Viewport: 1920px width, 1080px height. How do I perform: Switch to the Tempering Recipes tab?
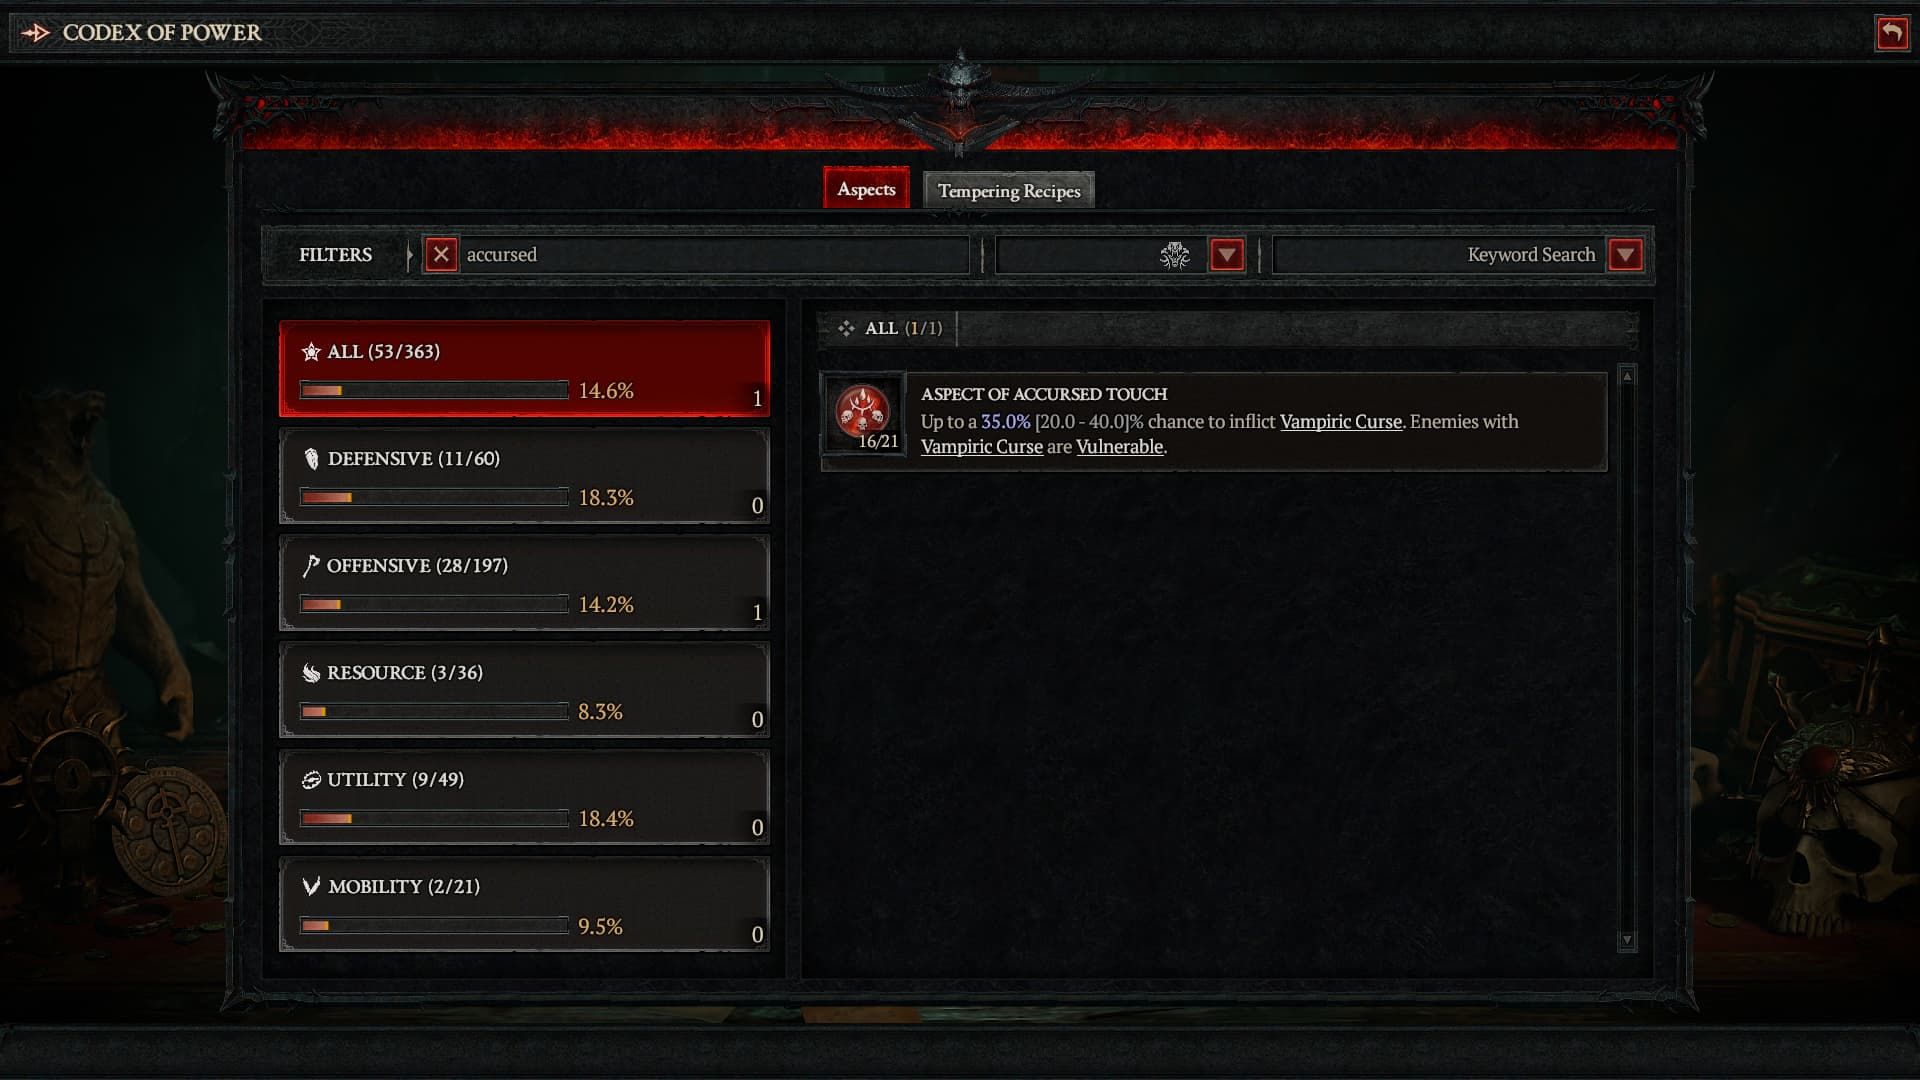[1007, 191]
